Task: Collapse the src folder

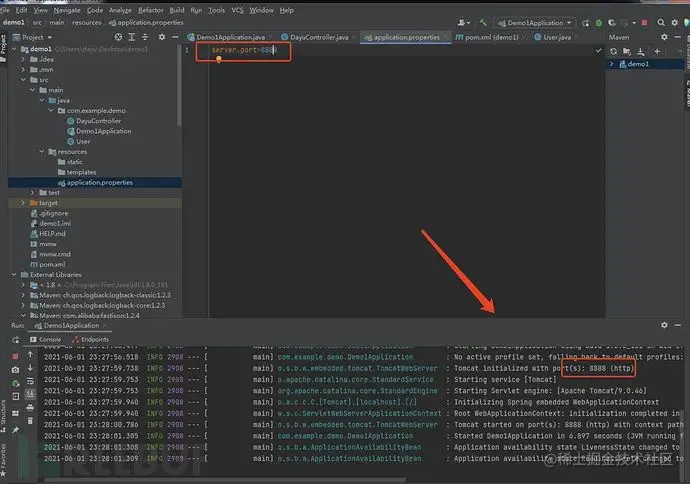Action: coord(23,80)
